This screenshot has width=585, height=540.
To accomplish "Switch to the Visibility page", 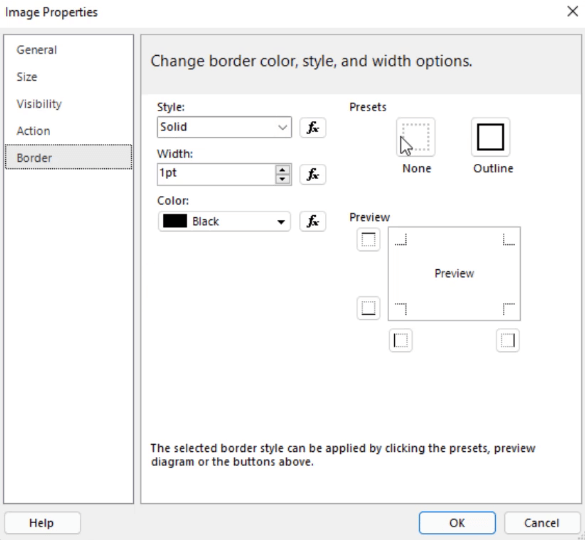I will (39, 104).
